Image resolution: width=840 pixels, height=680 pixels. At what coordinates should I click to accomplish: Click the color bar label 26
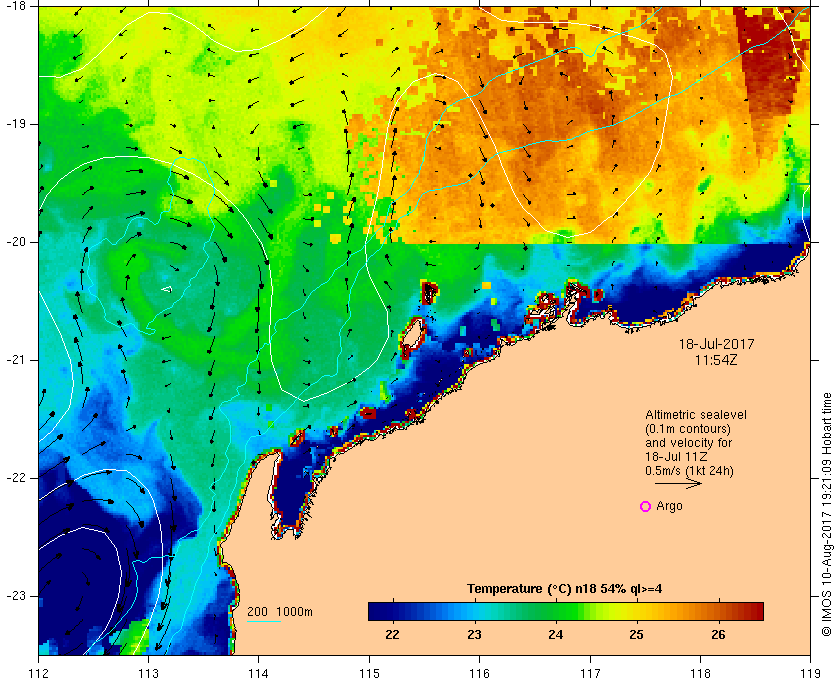tap(718, 635)
